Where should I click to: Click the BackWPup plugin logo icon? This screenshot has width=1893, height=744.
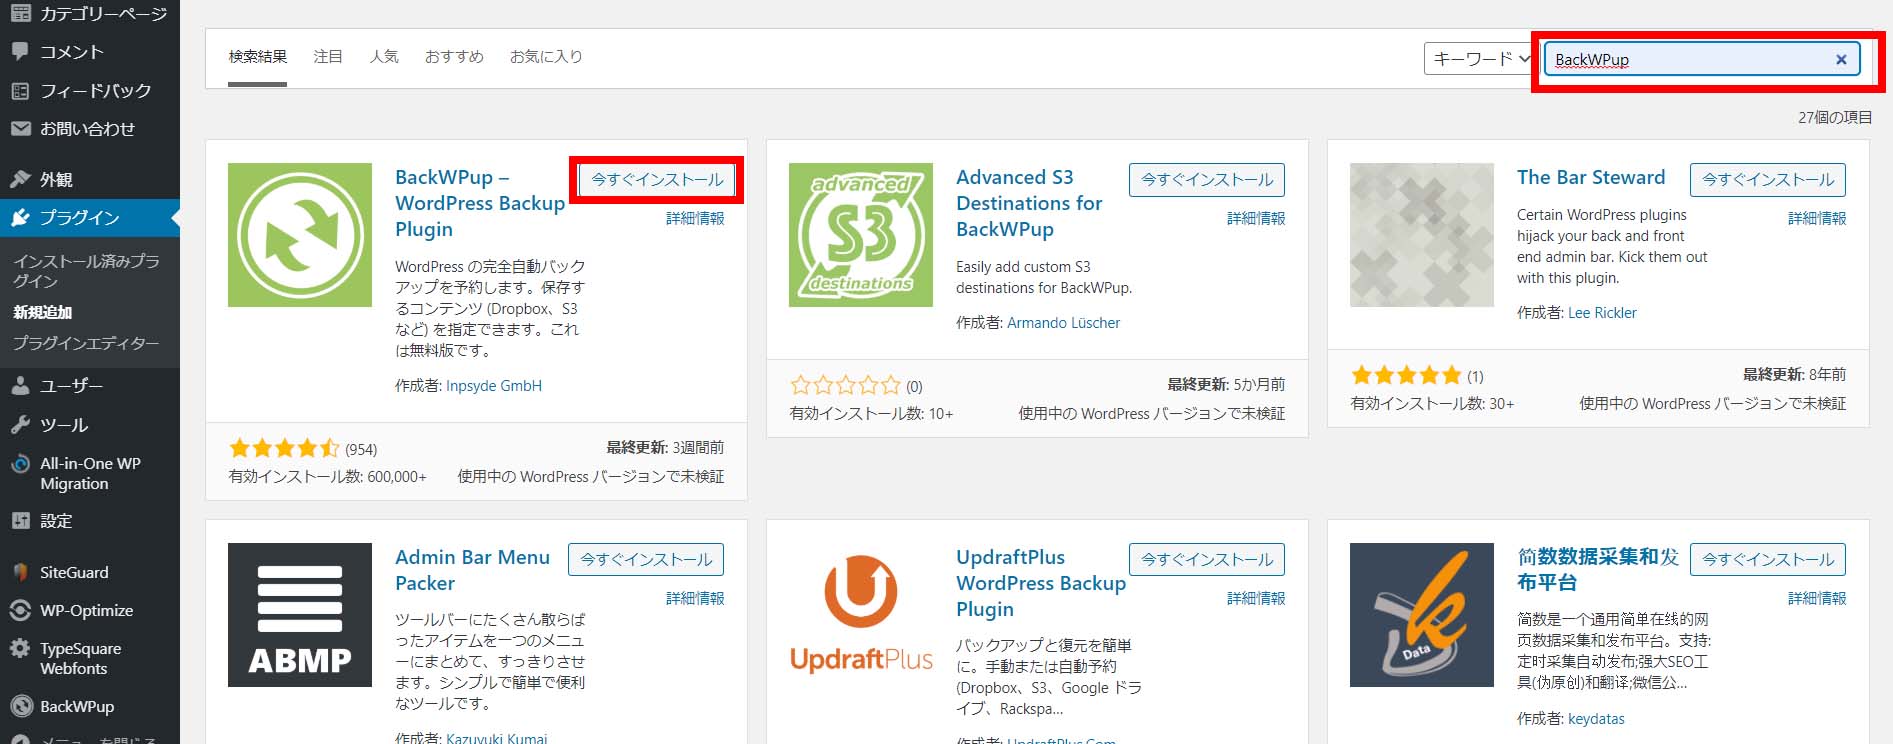299,235
